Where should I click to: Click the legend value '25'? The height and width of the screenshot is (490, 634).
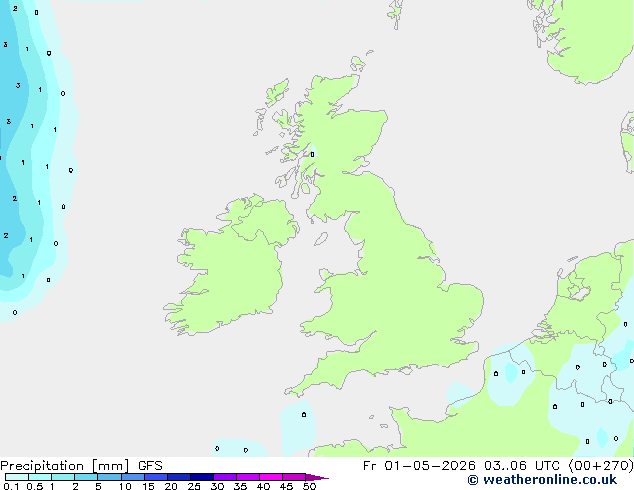[194, 486]
